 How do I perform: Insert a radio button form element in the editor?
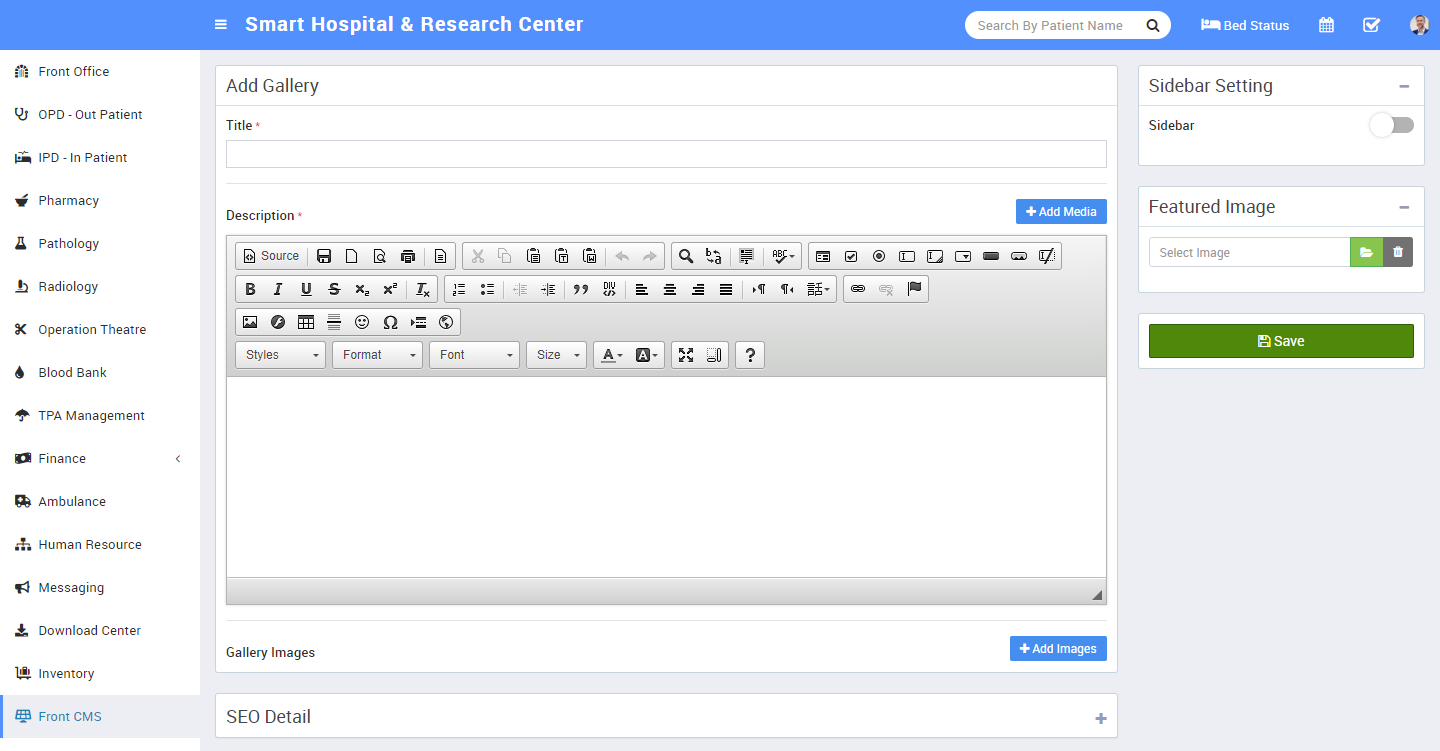879,256
